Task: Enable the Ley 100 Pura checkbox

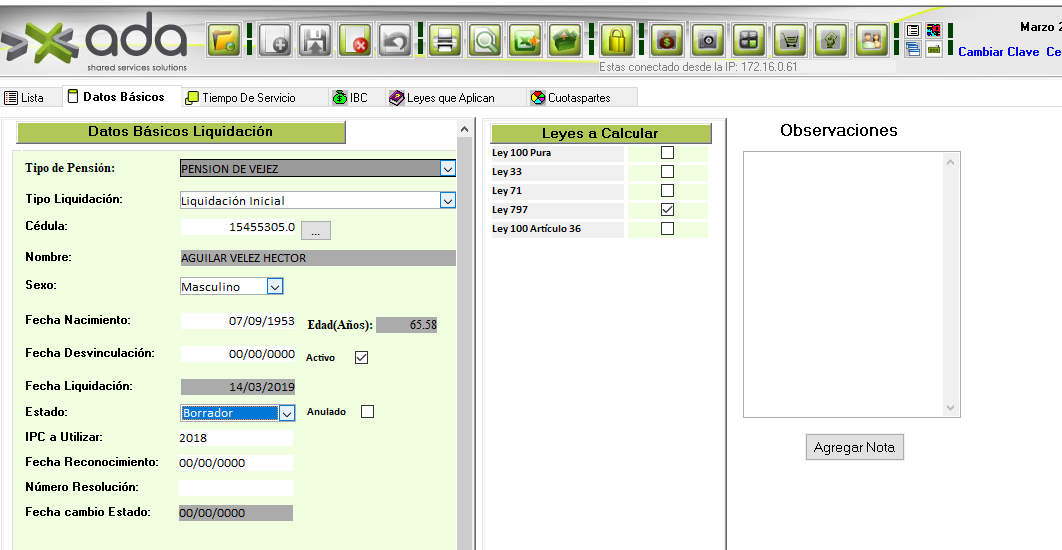Action: (667, 153)
